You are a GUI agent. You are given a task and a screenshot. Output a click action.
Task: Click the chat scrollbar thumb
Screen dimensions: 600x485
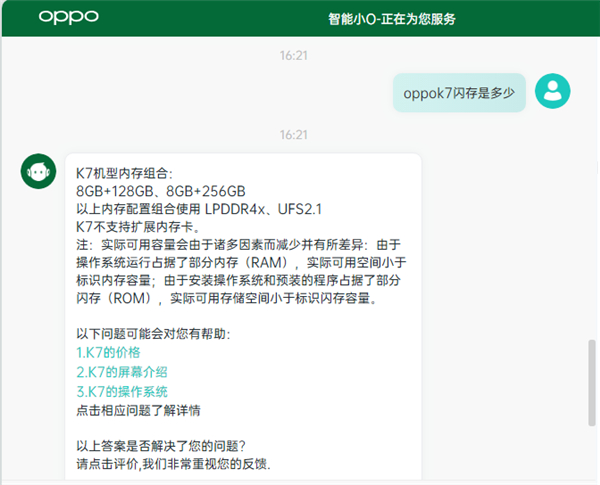tap(592, 382)
